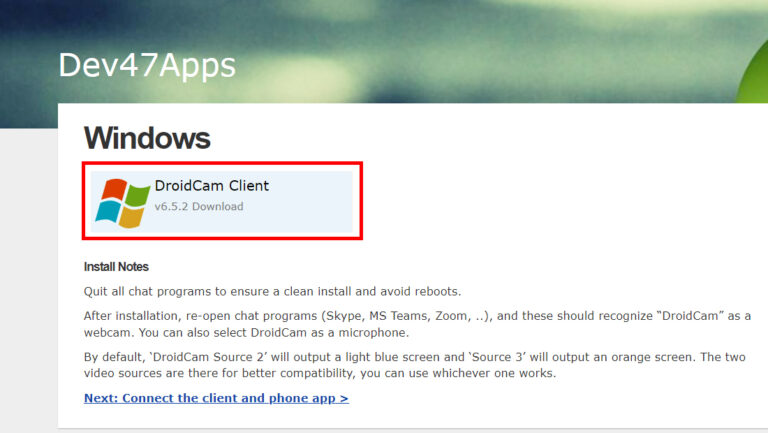Viewport: 768px width, 433px height.
Task: Click the "DroidCam Client" download title
Action: (x=211, y=186)
